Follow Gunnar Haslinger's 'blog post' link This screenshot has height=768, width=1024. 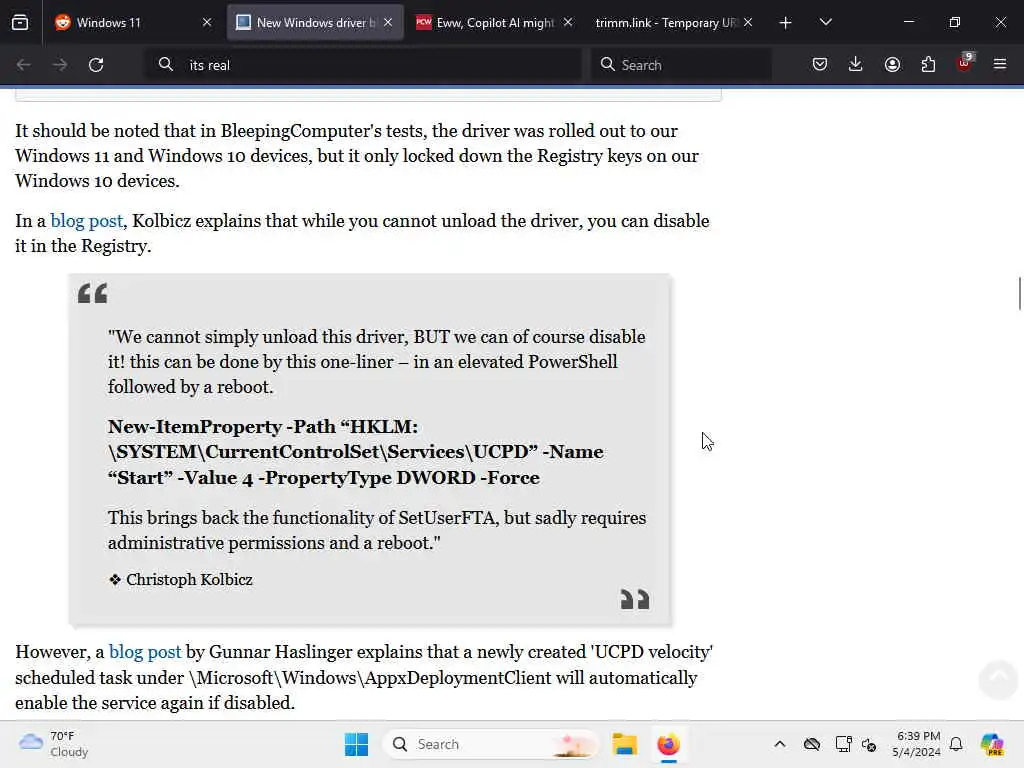[144, 652]
